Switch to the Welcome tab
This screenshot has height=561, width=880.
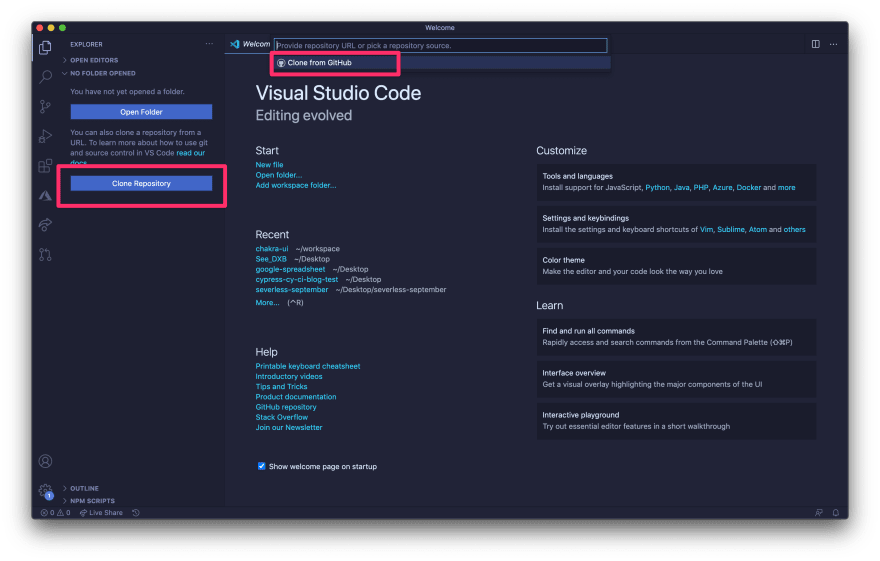click(x=250, y=44)
